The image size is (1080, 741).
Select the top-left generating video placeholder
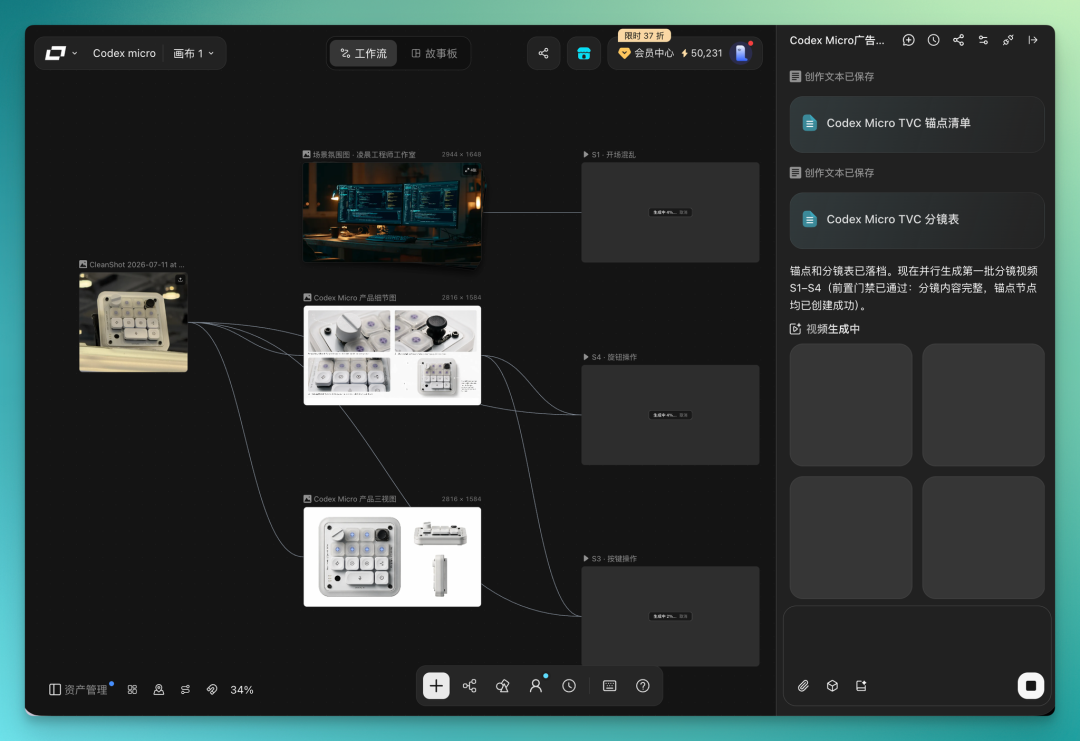851,405
